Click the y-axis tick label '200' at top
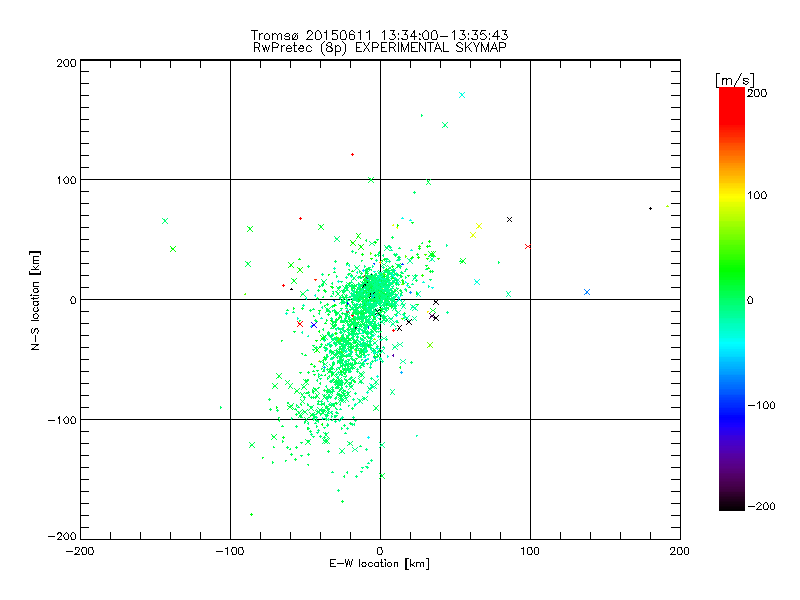Viewport: 800px width, 600px height. [x=66, y=63]
